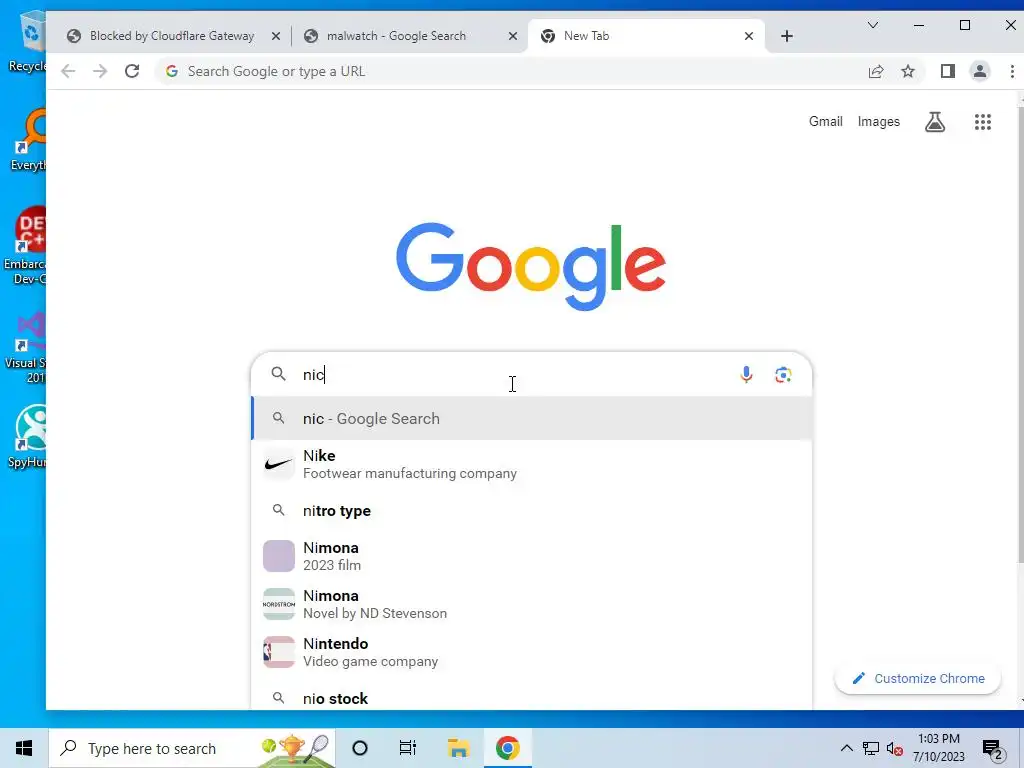Open the SpyHunter desktop shortcut
Image resolution: width=1024 pixels, height=768 pixels.
pyautogui.click(x=26, y=436)
